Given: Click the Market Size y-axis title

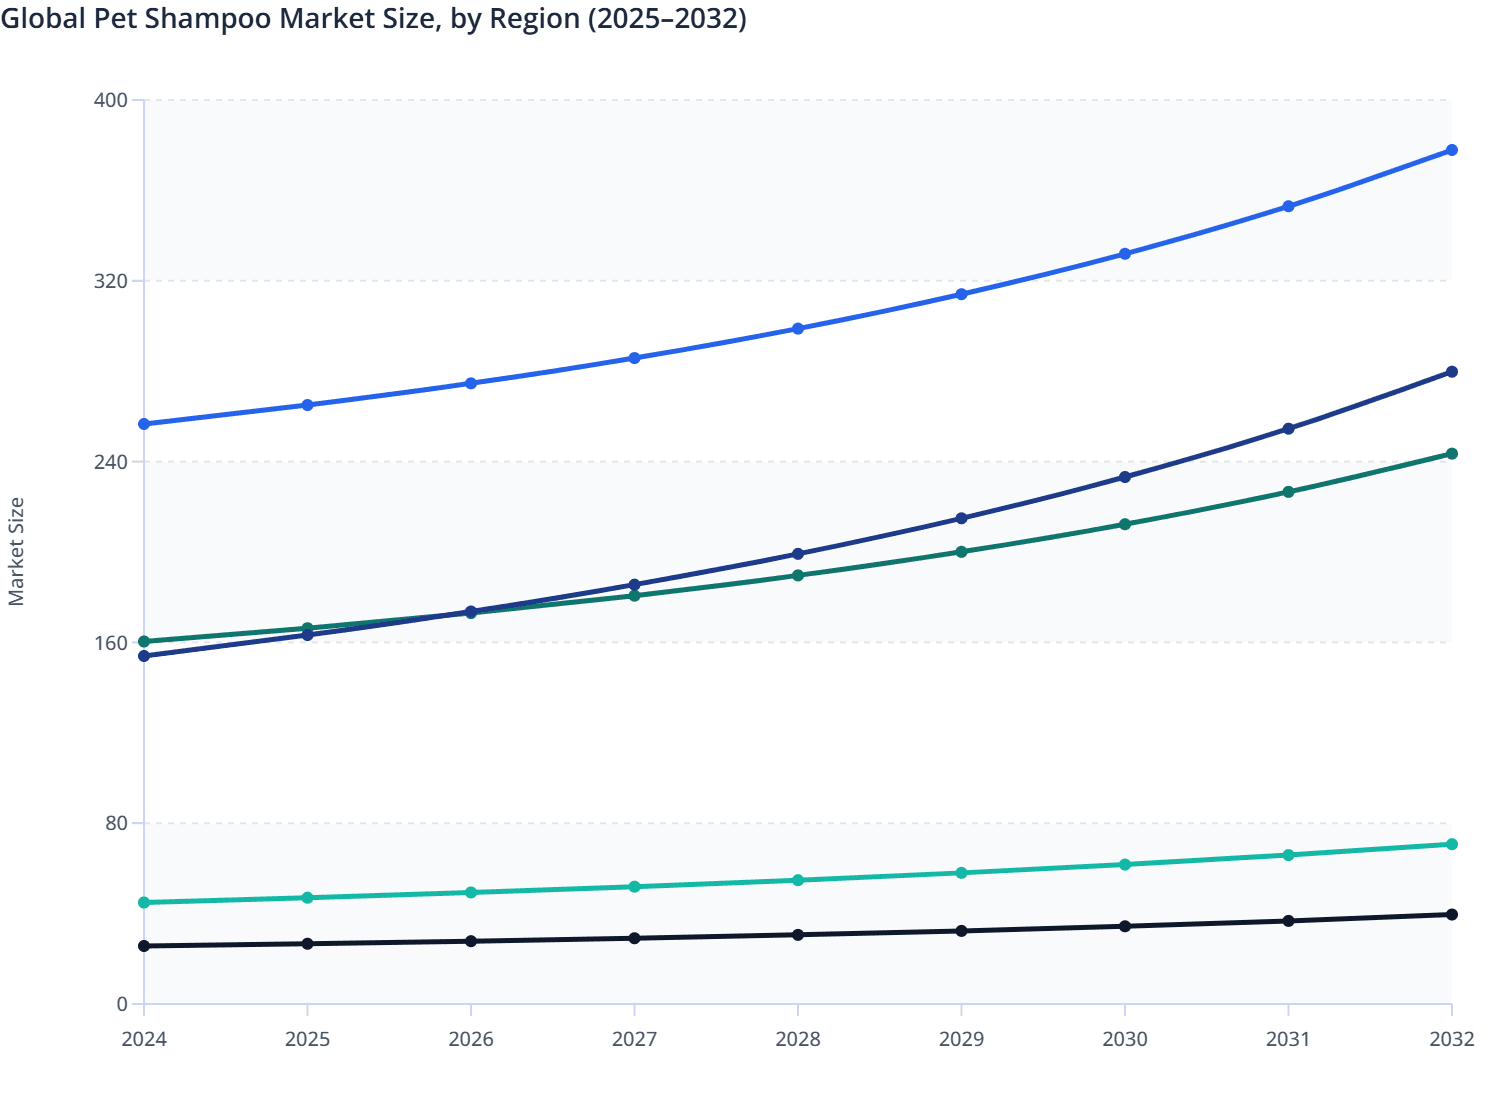Looking at the screenshot, I should click(x=16, y=552).
